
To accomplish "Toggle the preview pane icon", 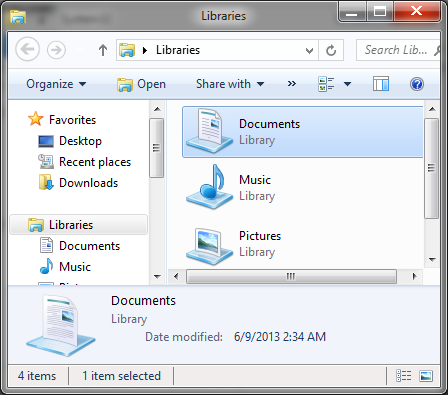I will pos(381,84).
